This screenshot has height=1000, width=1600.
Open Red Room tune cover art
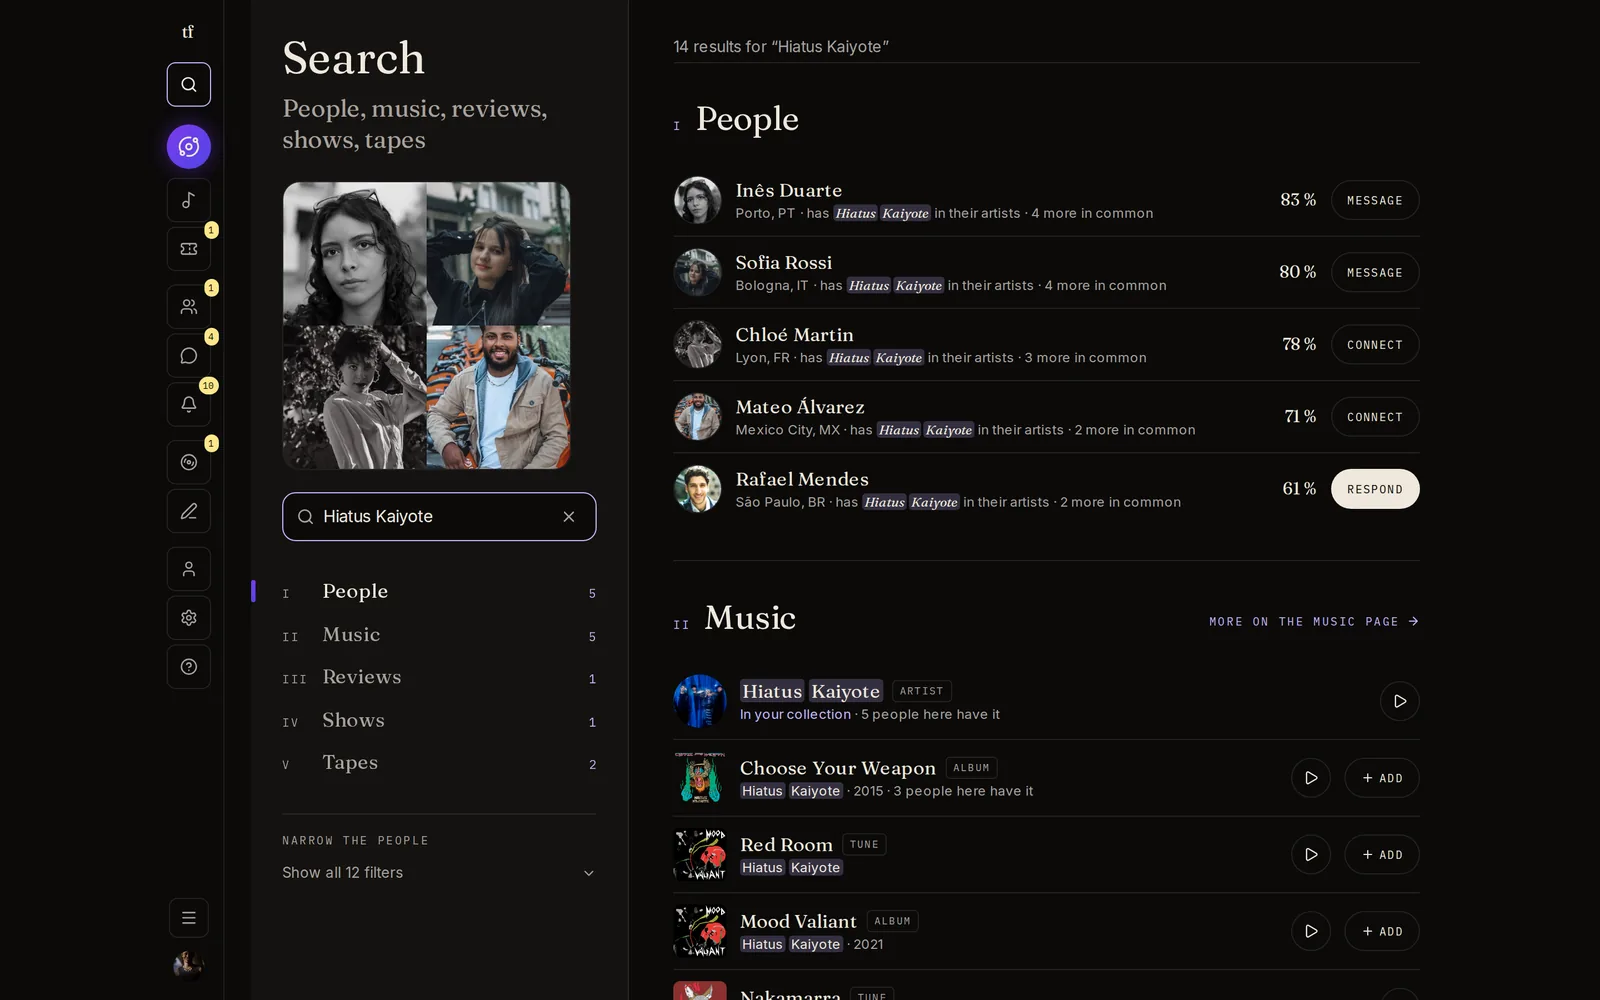point(700,855)
